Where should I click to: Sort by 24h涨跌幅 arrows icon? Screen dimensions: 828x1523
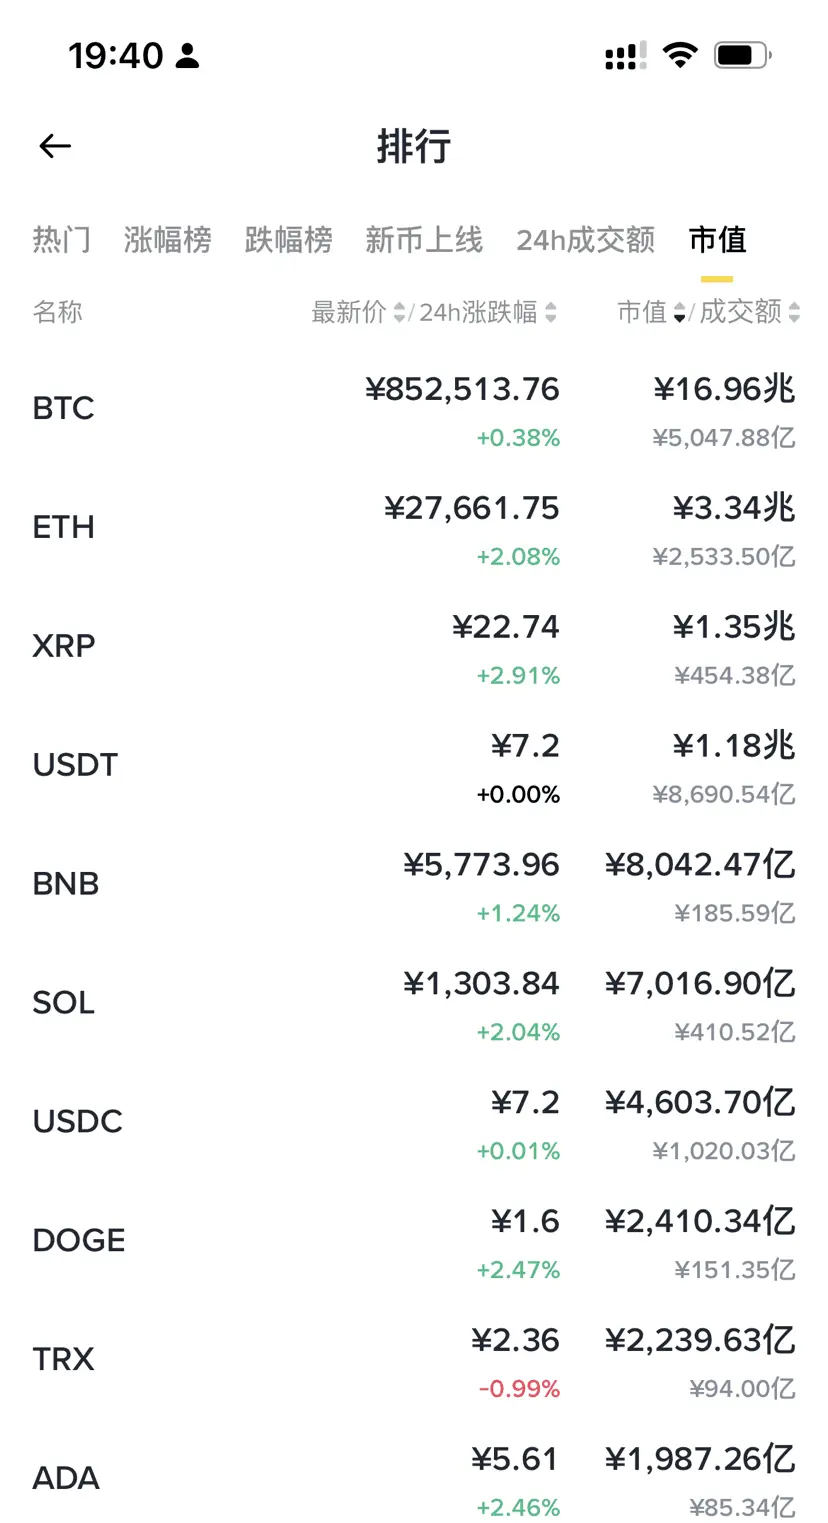551,313
